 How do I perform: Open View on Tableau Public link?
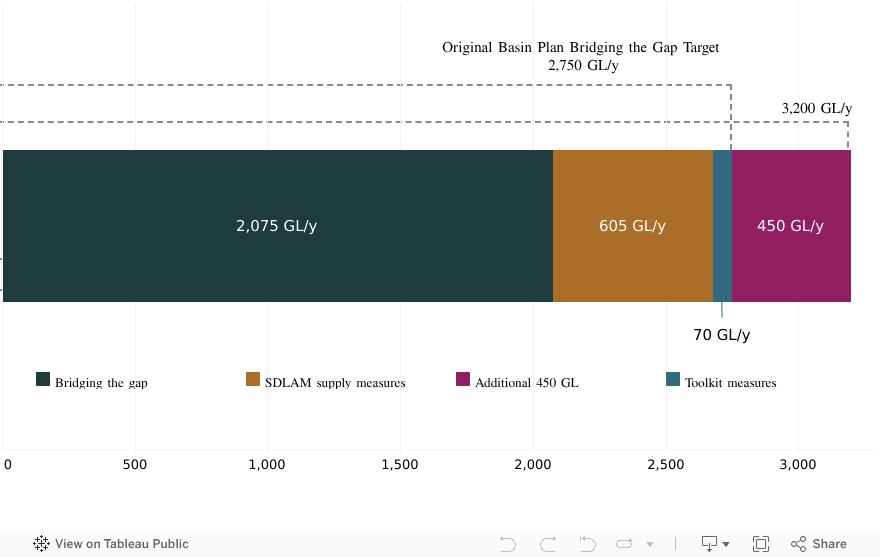[121, 544]
